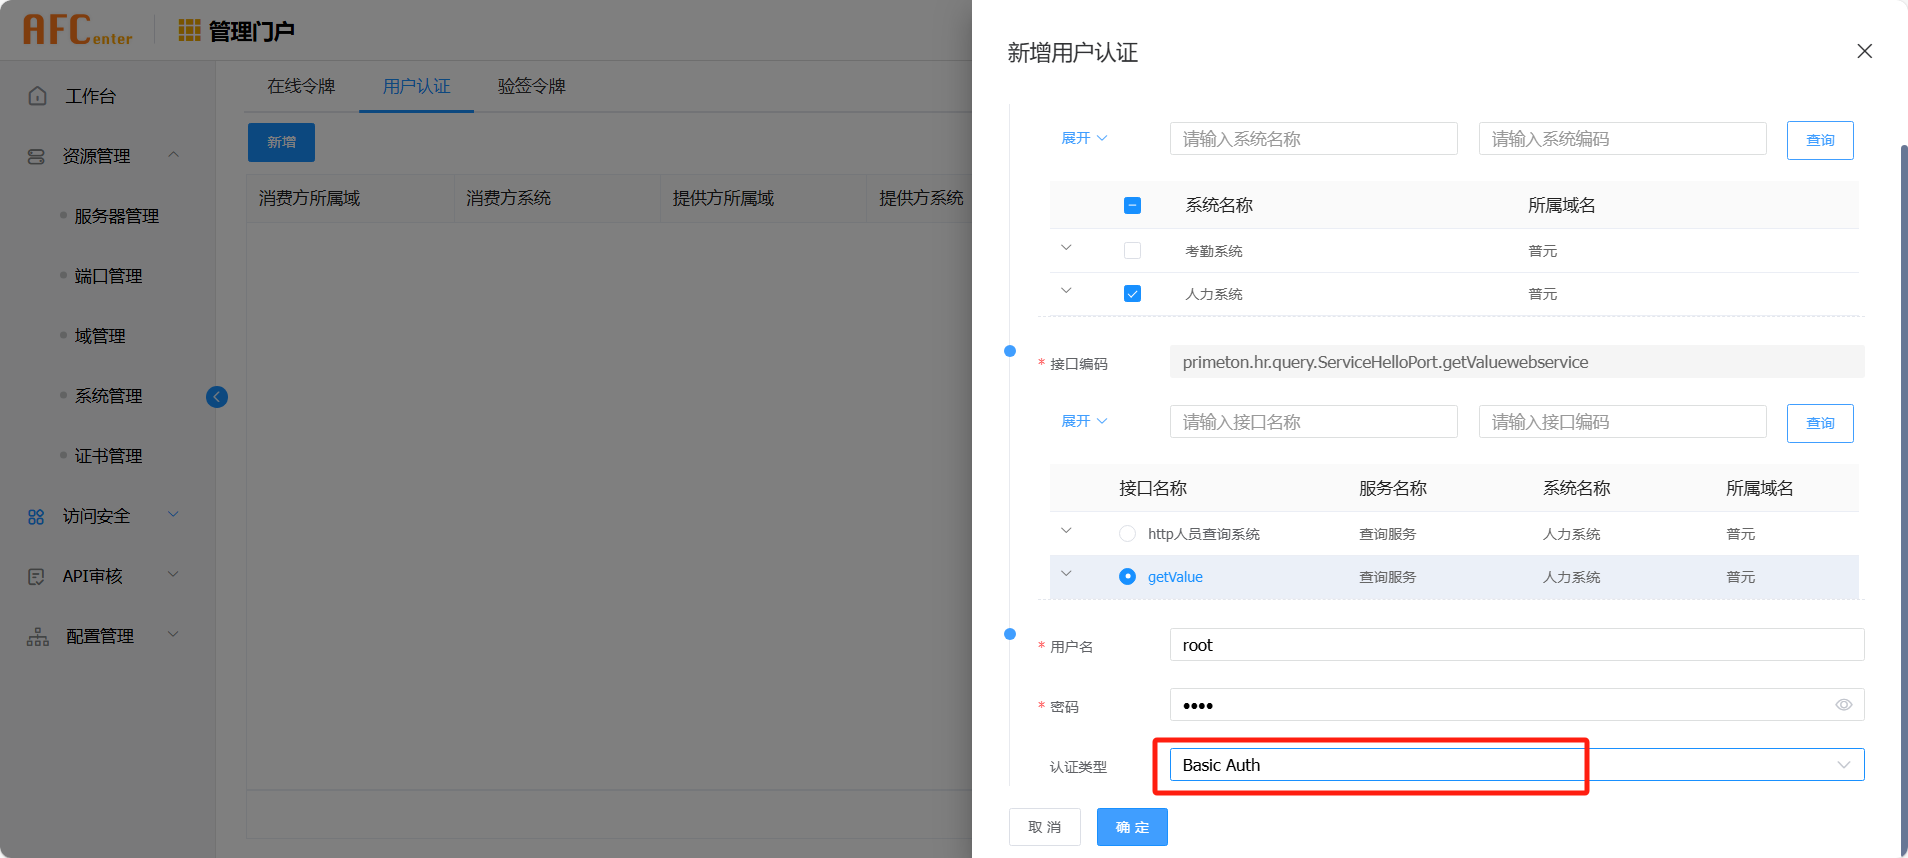Click the 资源管理 server icon

point(37,157)
